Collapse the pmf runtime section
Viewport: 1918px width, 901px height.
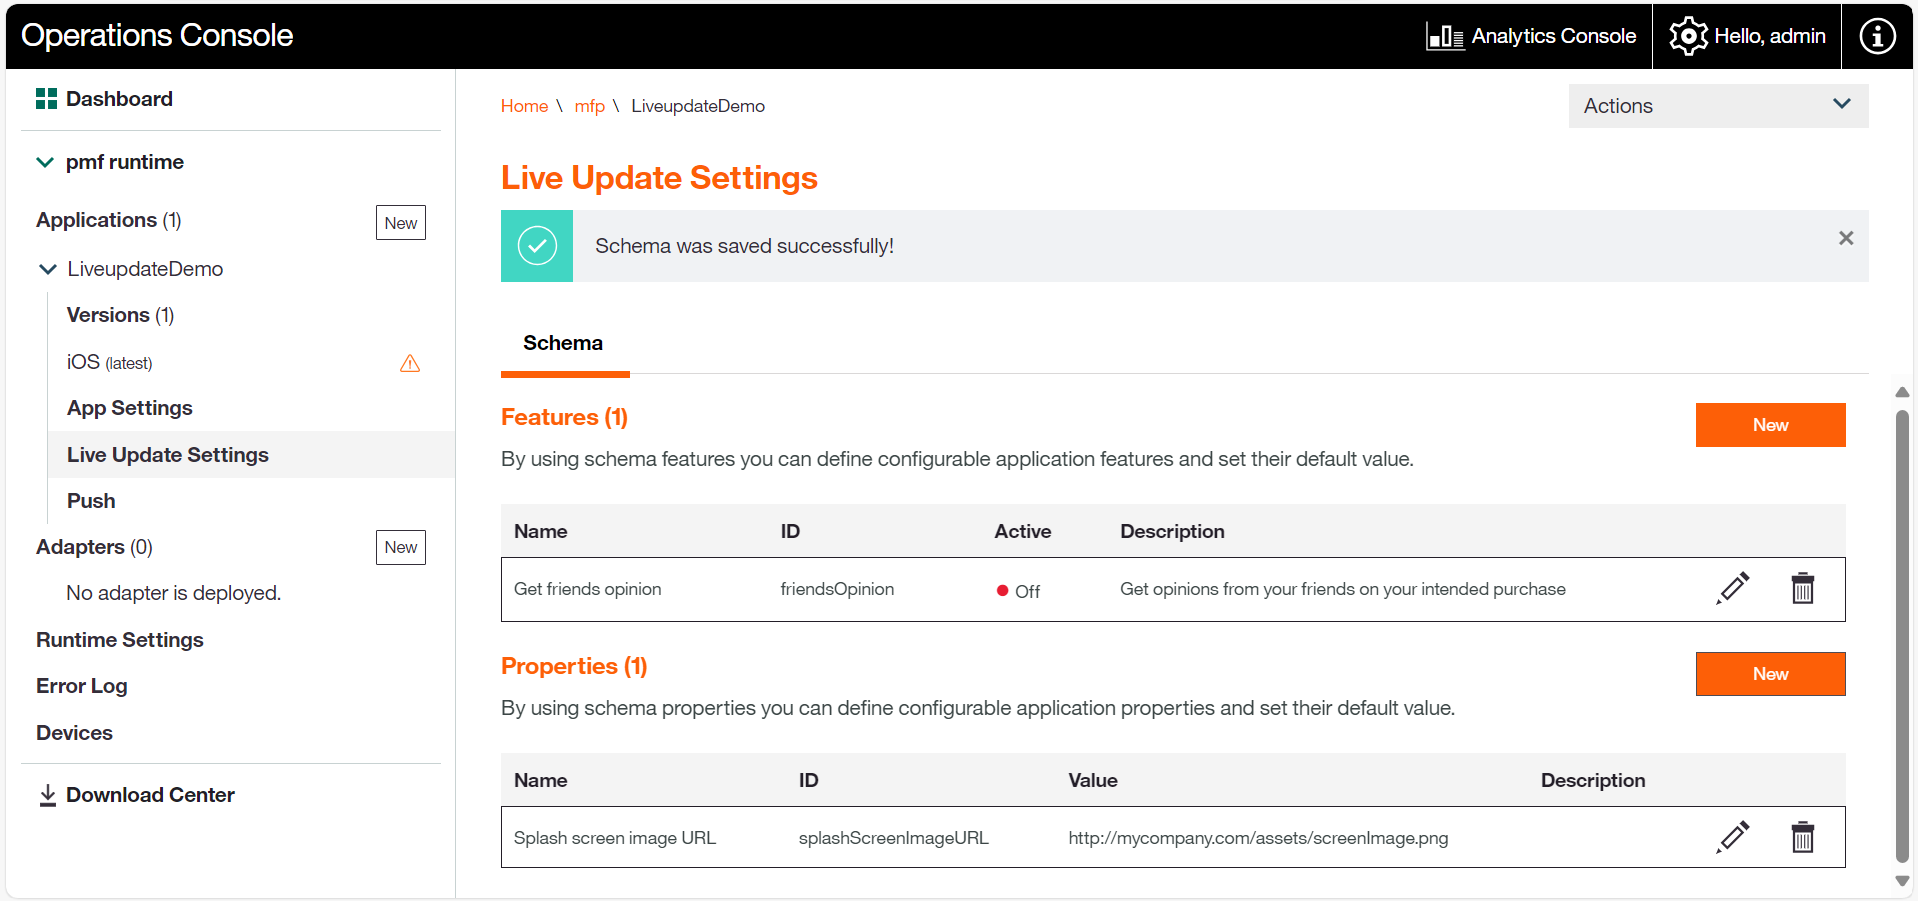click(x=45, y=162)
